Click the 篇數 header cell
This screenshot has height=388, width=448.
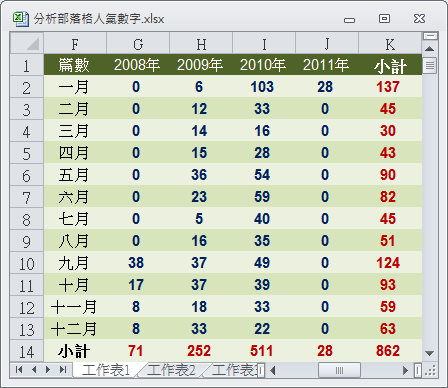75,65
